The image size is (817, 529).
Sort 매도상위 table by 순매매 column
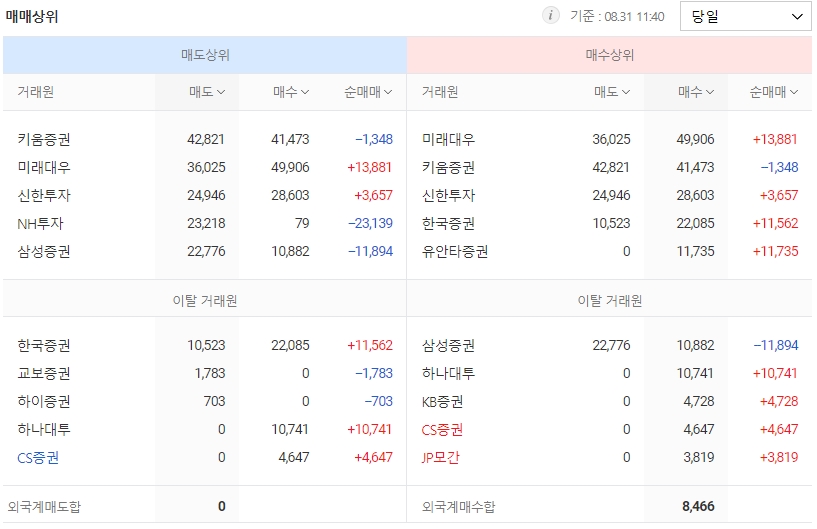(368, 92)
